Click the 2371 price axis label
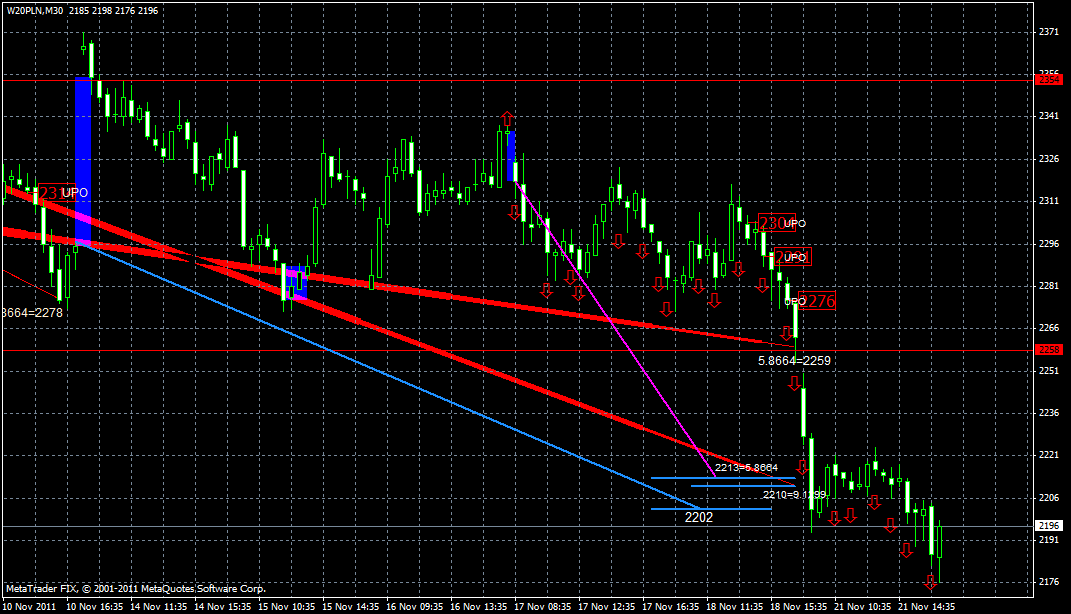This screenshot has width=1071, height=614. point(1048,31)
